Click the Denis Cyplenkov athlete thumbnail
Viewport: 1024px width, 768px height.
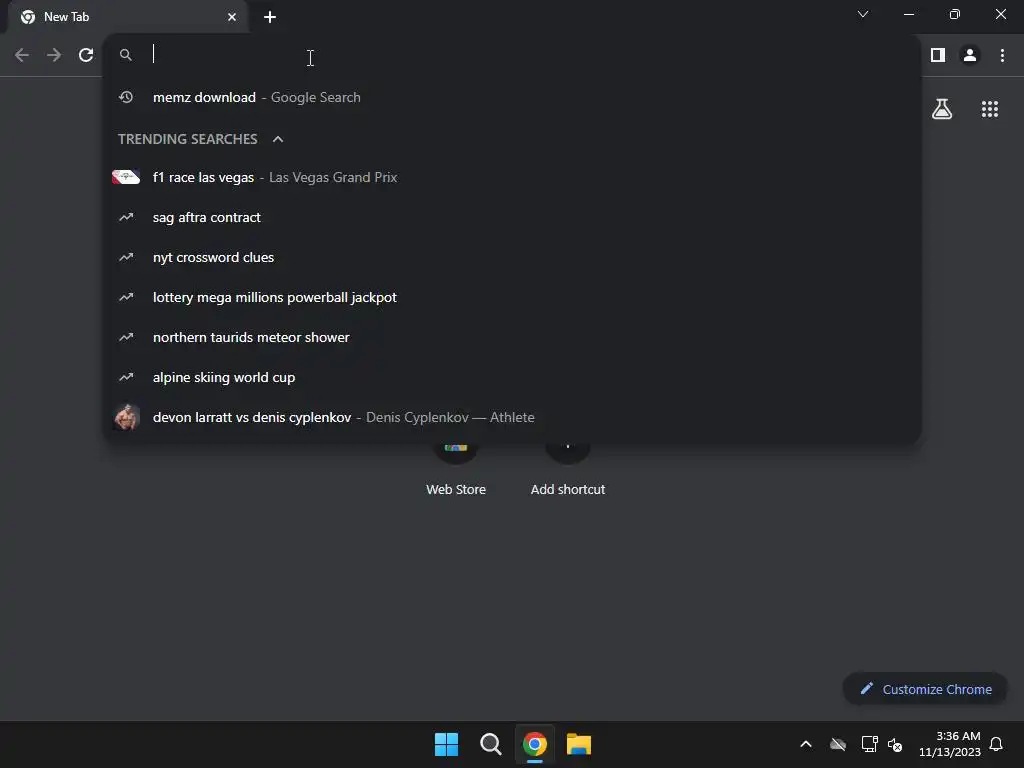(x=126, y=417)
